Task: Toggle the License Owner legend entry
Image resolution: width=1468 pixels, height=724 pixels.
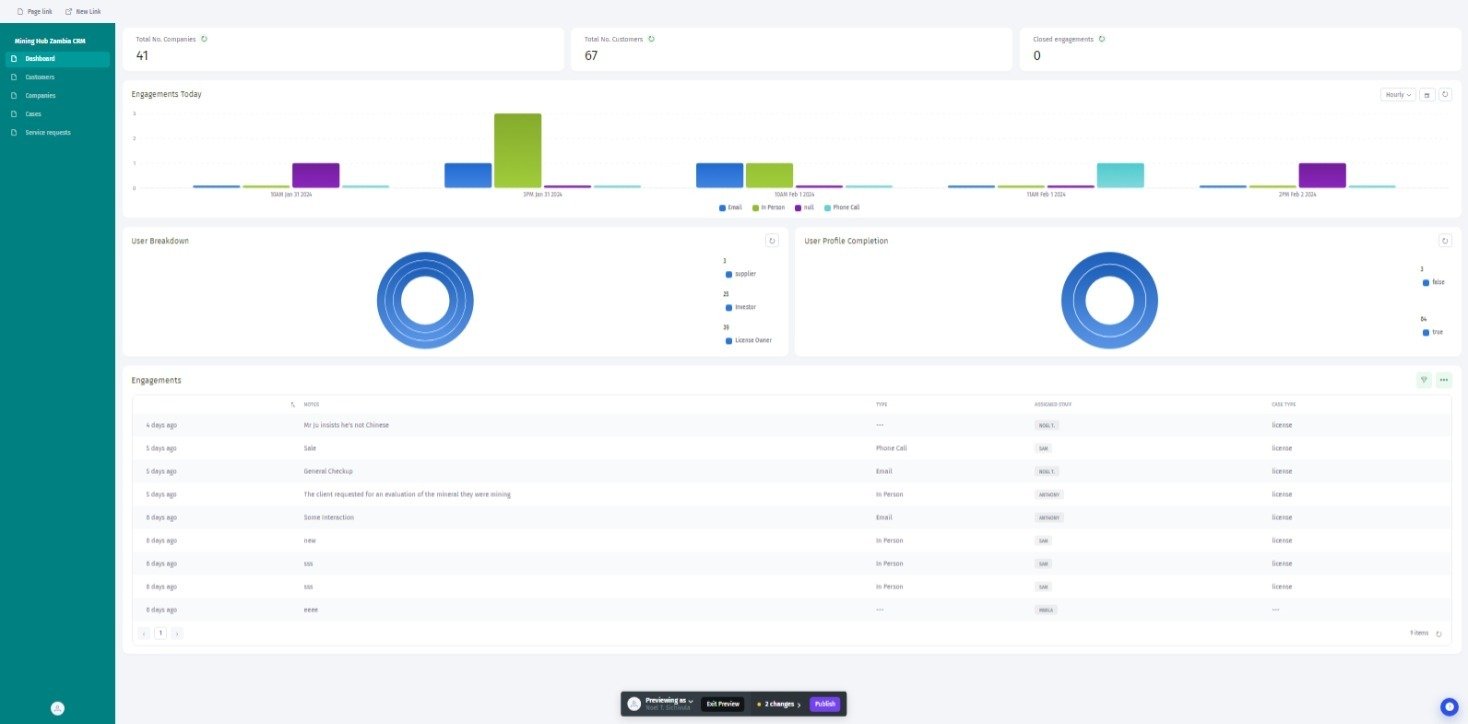Action: coord(748,341)
